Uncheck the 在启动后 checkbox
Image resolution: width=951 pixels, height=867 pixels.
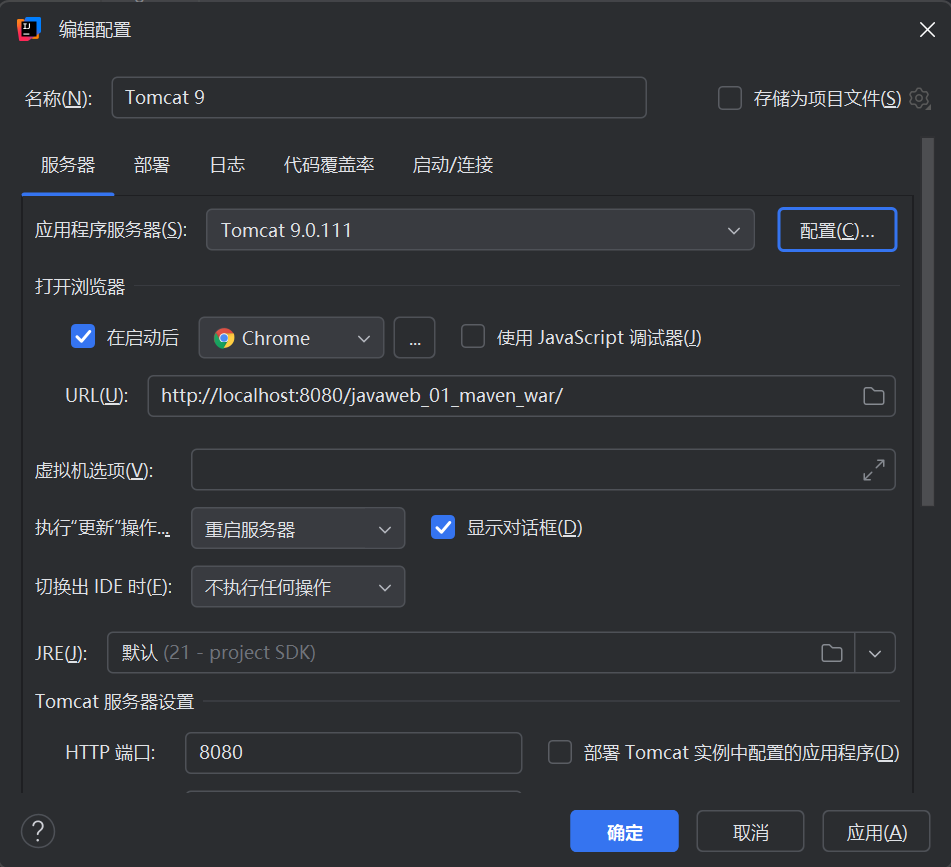tap(83, 336)
